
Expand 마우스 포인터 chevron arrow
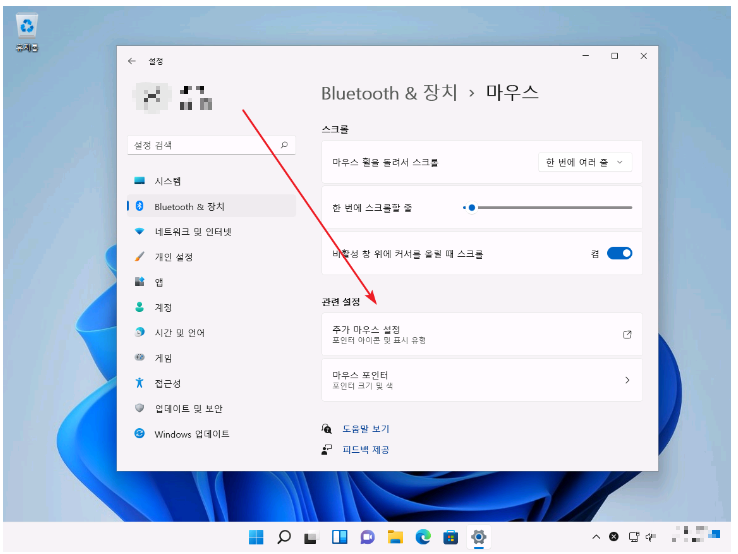click(627, 380)
